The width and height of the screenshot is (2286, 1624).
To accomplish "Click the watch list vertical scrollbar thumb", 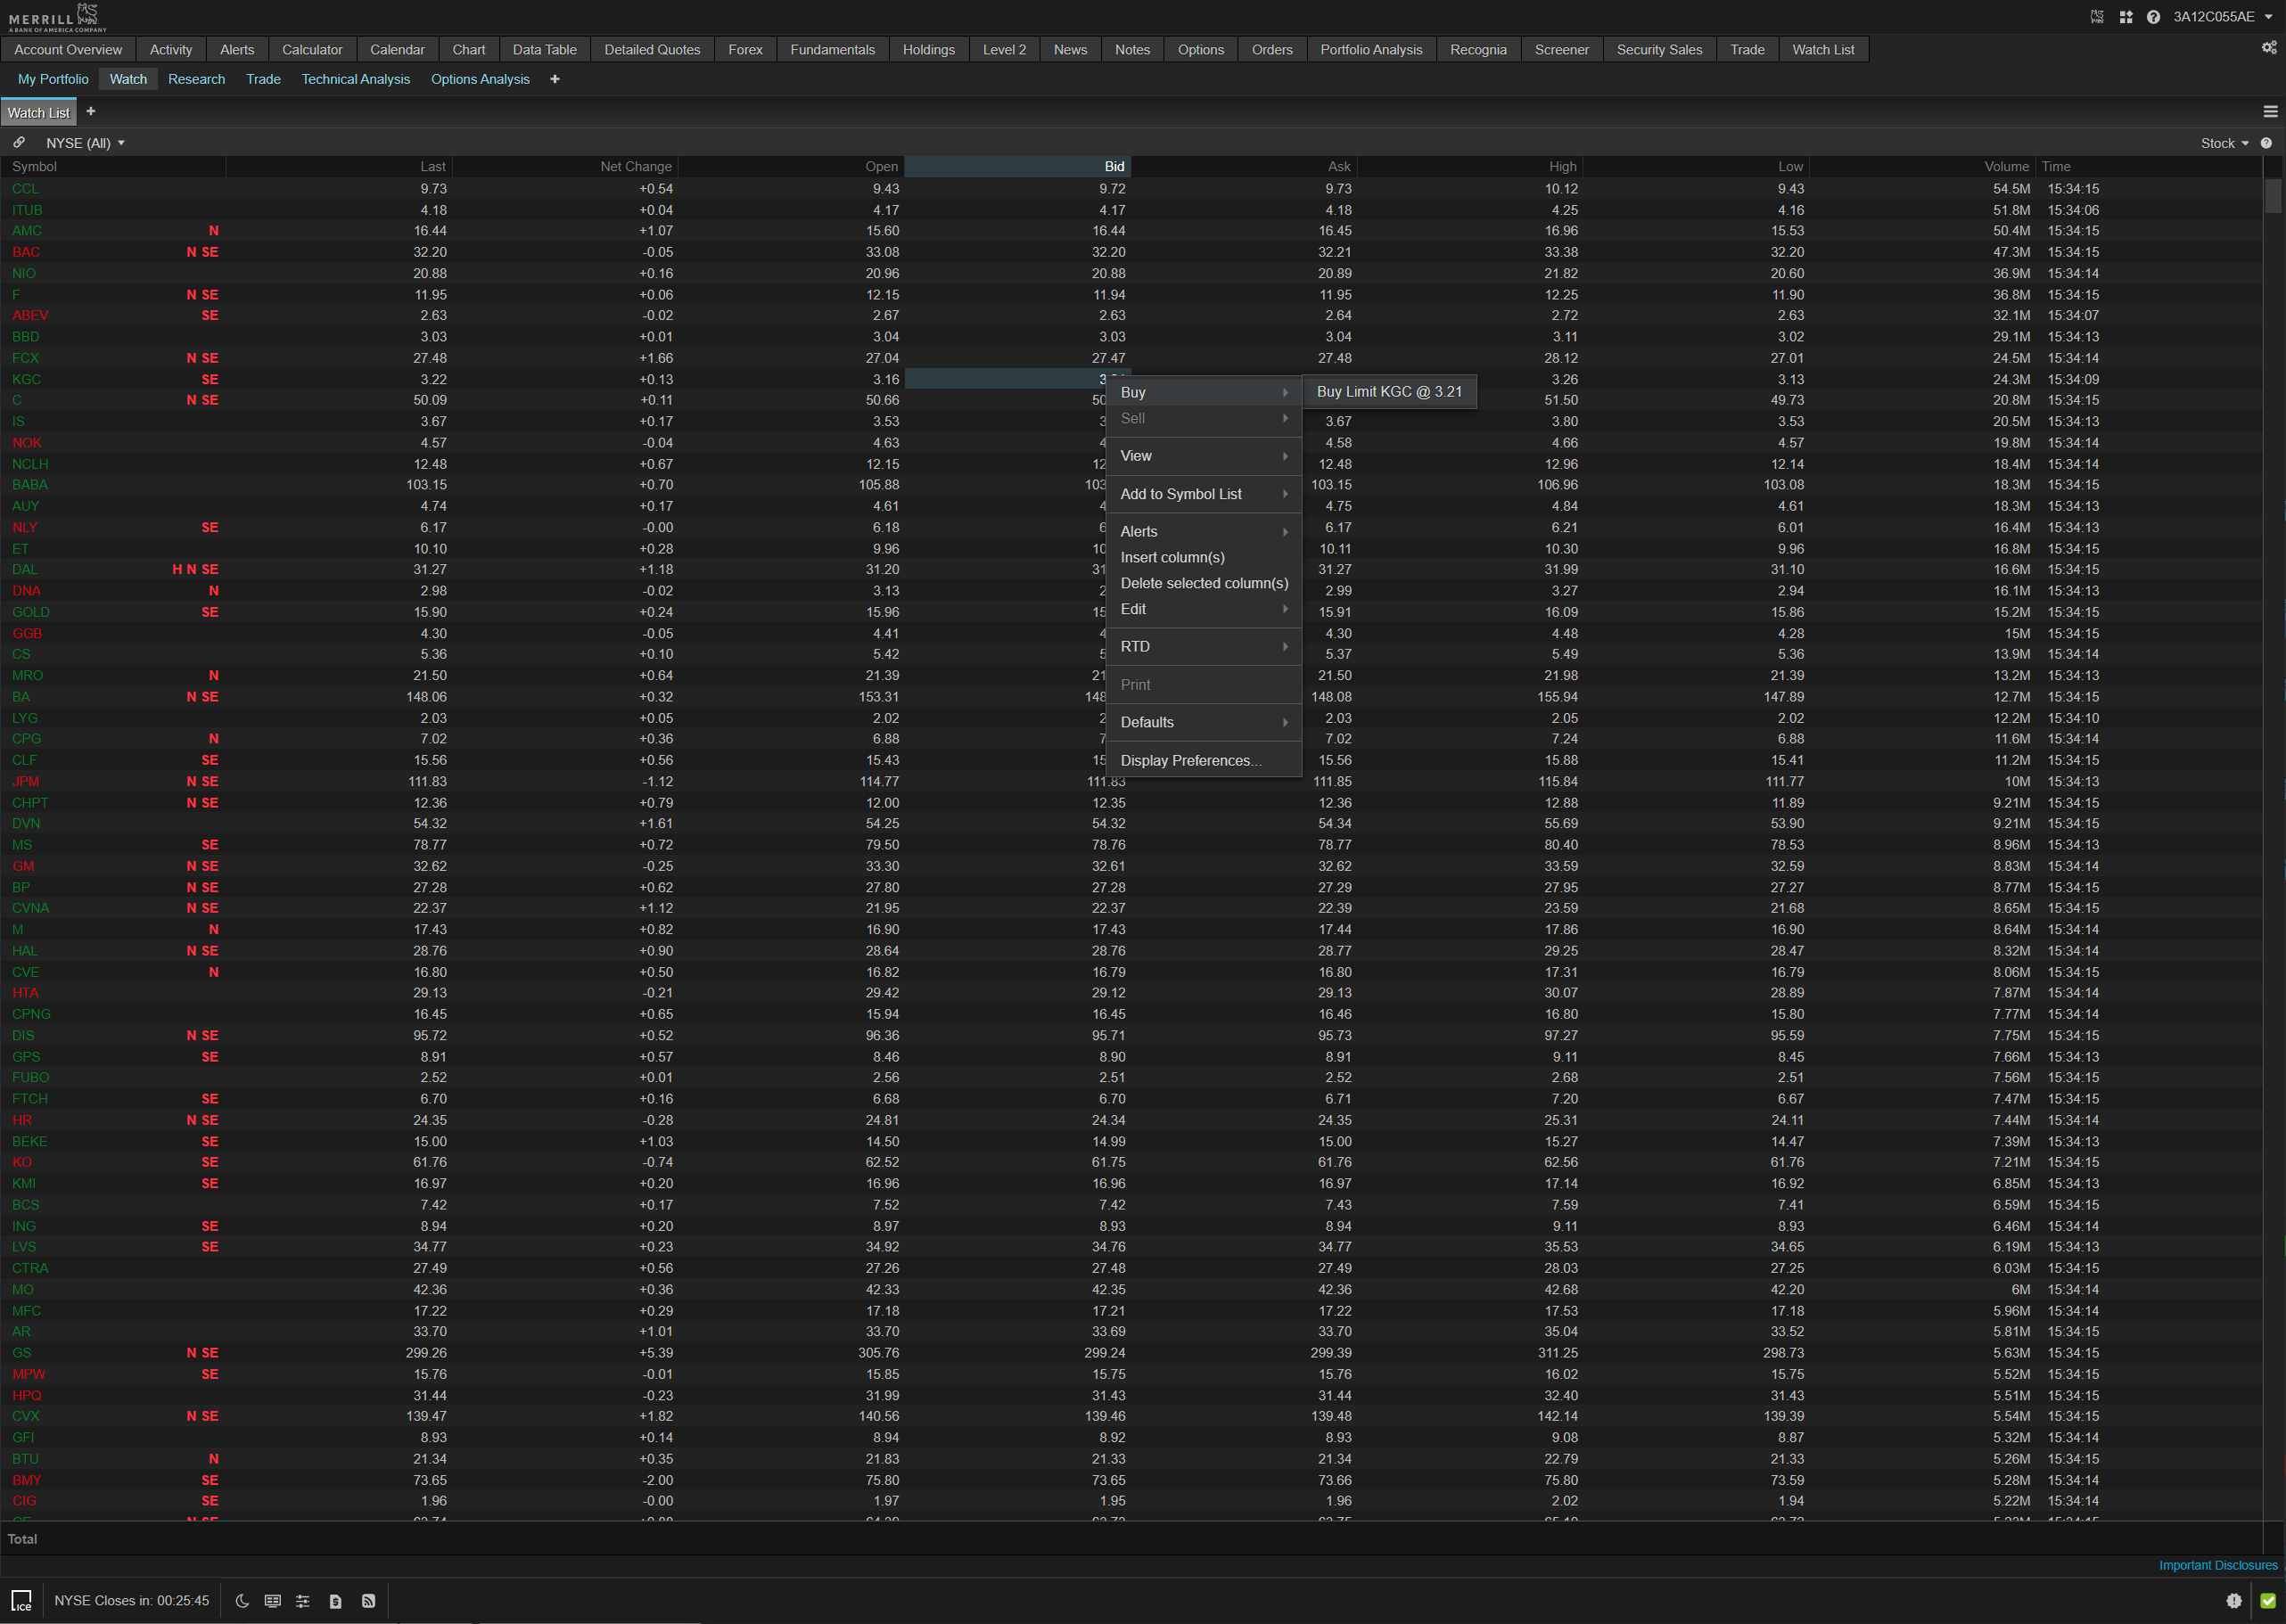I will tap(2273, 195).
